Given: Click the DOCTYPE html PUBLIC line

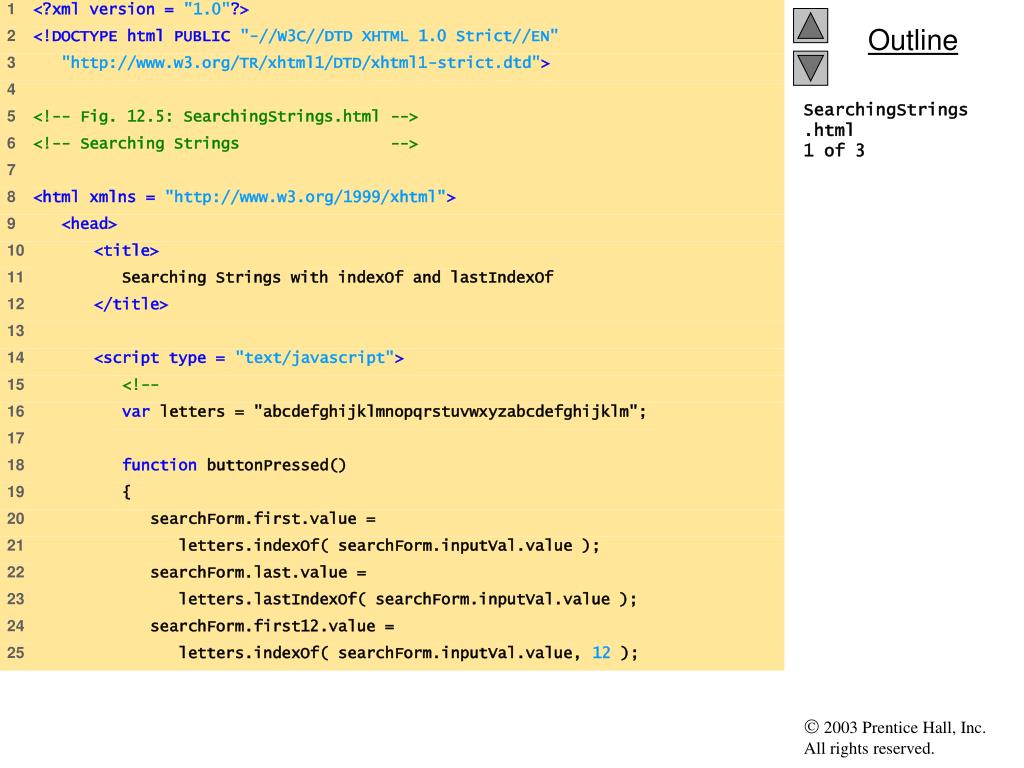Looking at the screenshot, I should click(x=296, y=36).
